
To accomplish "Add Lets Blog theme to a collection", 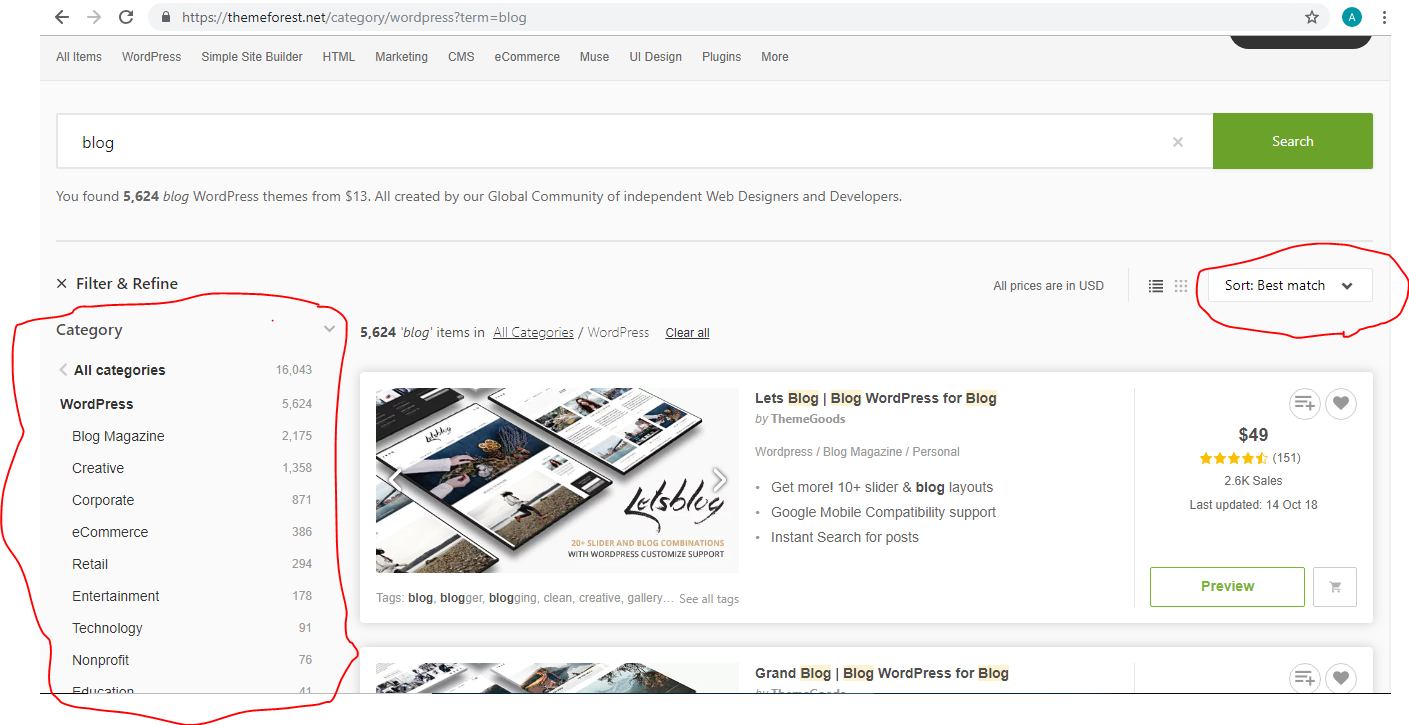I will (x=1304, y=404).
